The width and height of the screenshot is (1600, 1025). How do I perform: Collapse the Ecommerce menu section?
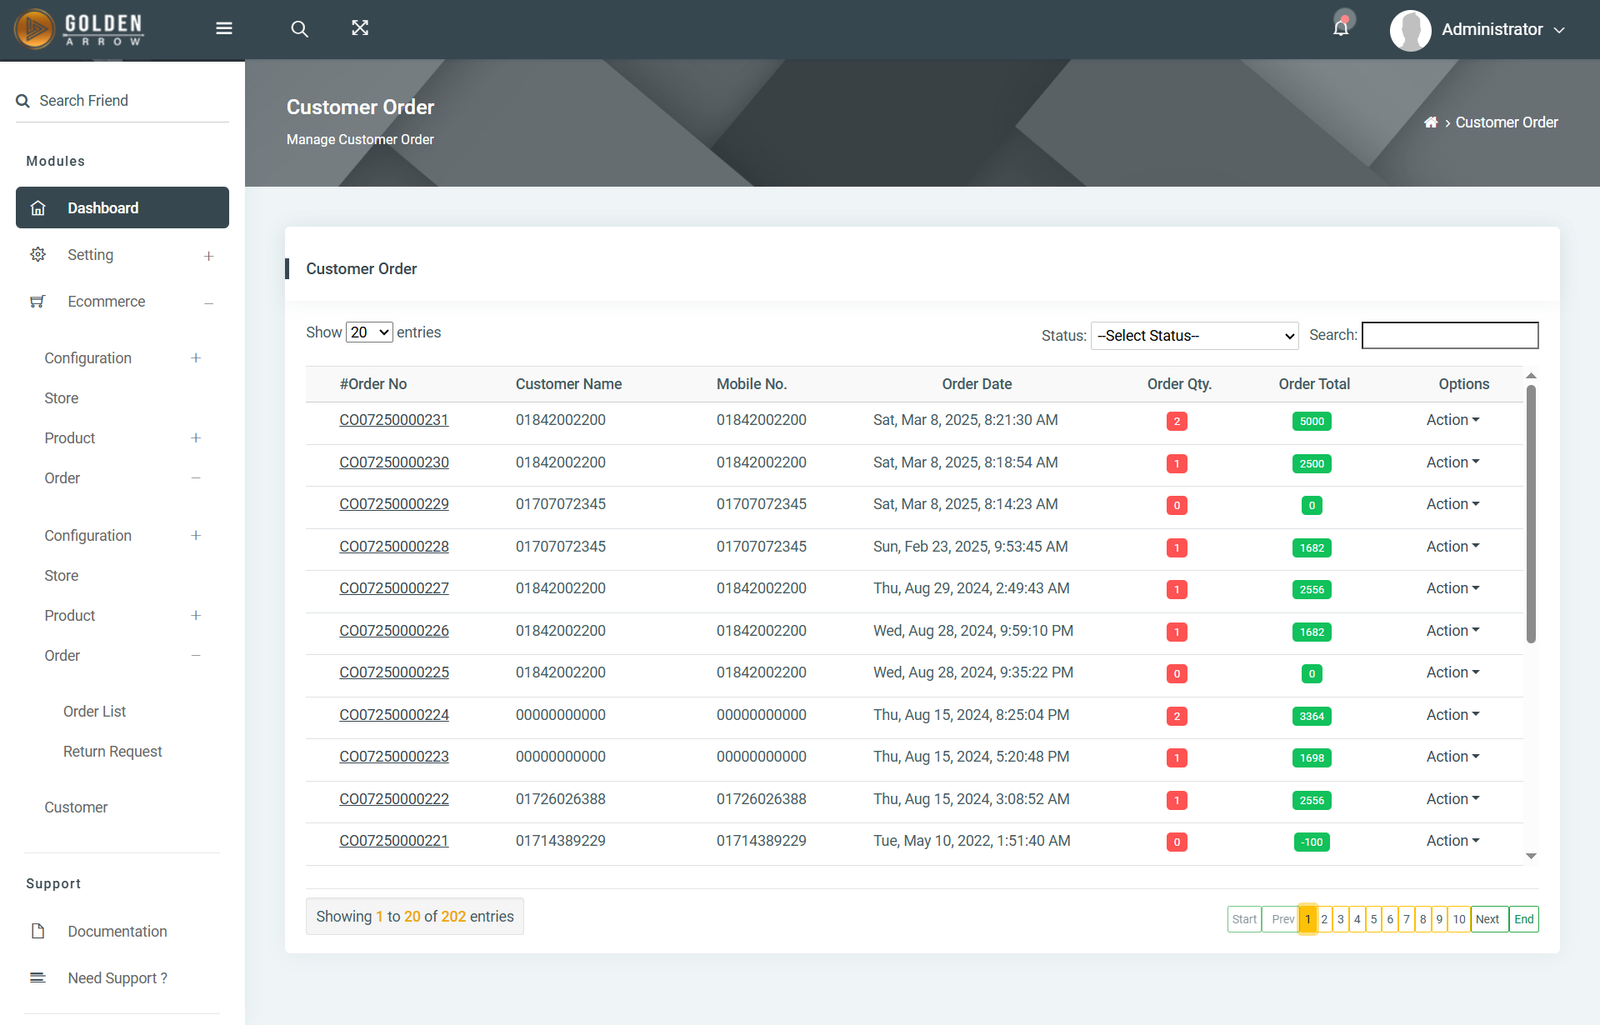point(209,303)
